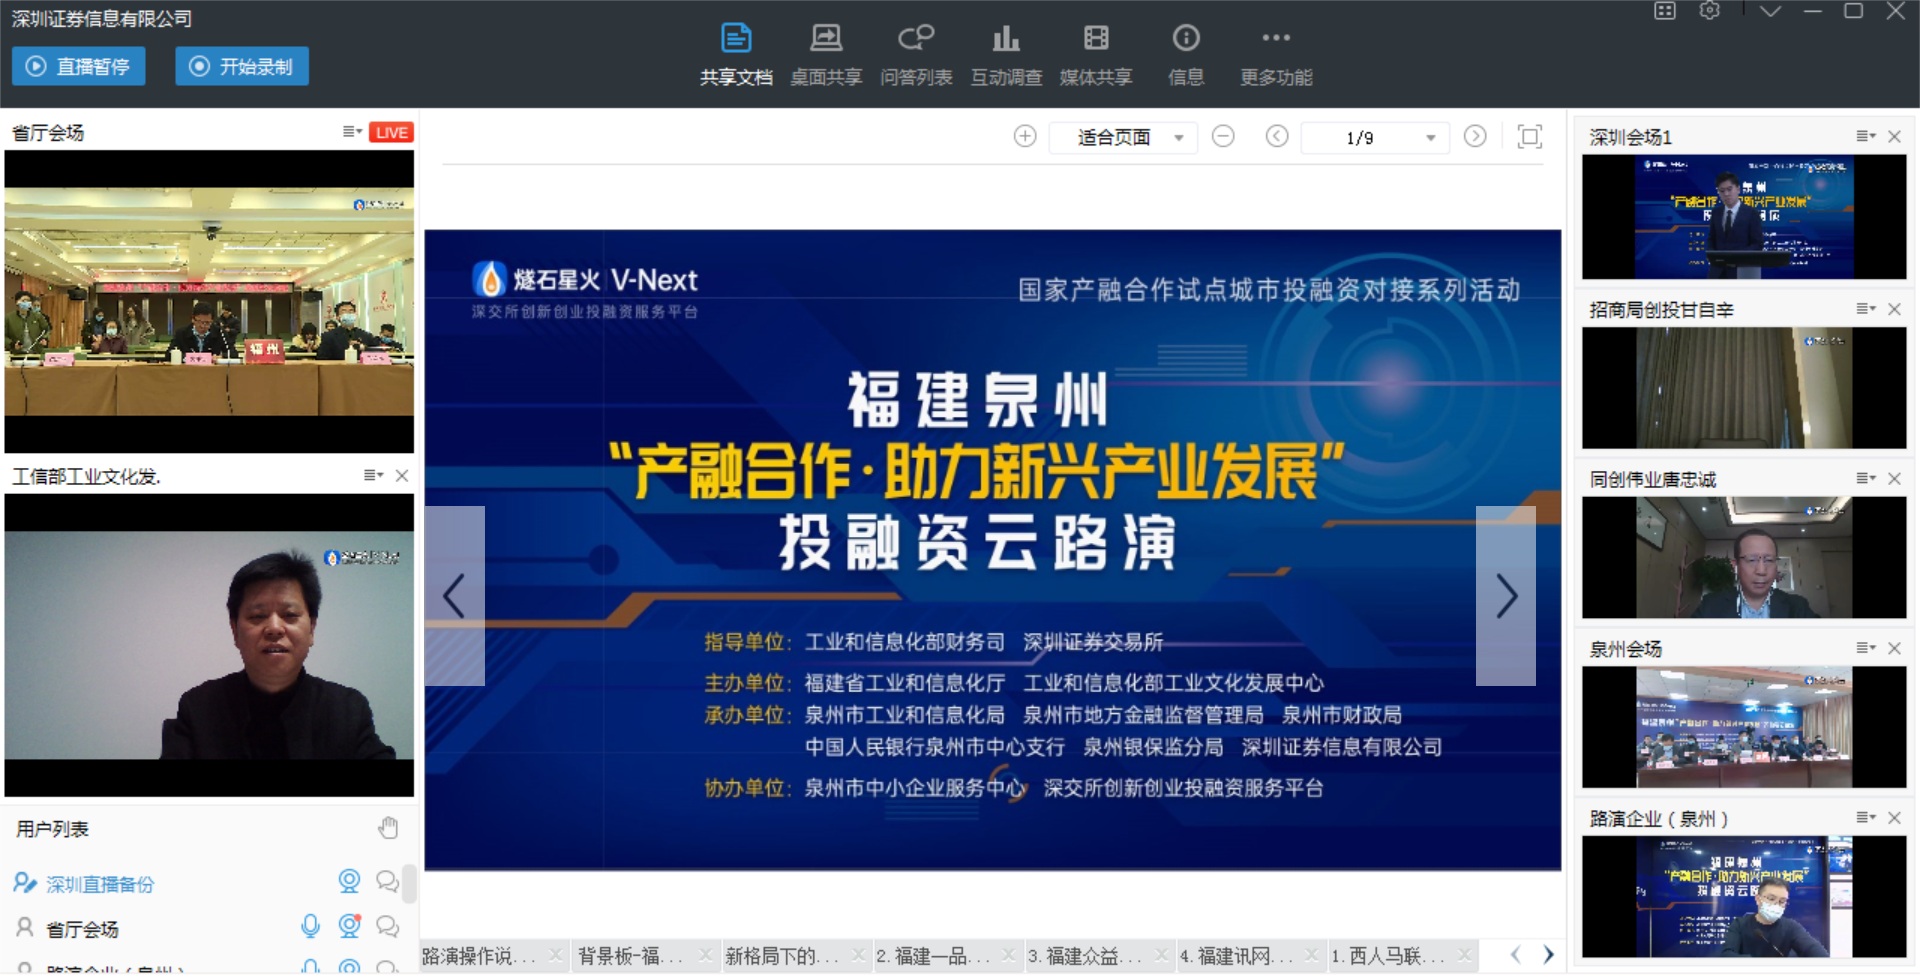Select 深圳直播备份 in the user list
The width and height of the screenshot is (1920, 978).
pos(100,884)
